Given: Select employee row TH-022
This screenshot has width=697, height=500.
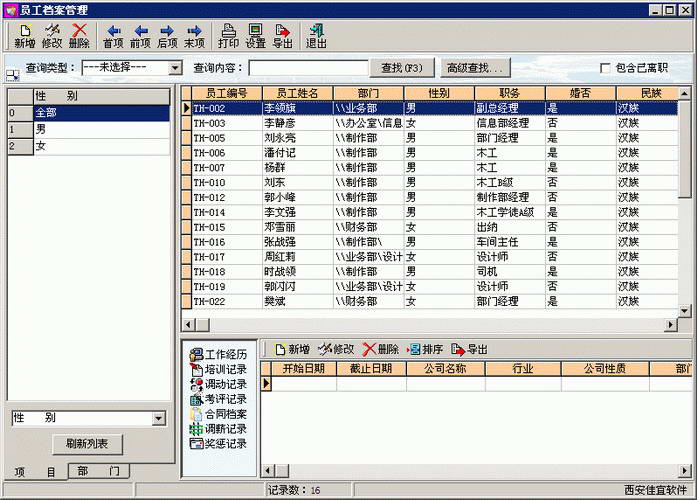Looking at the screenshot, I should click(x=430, y=301).
